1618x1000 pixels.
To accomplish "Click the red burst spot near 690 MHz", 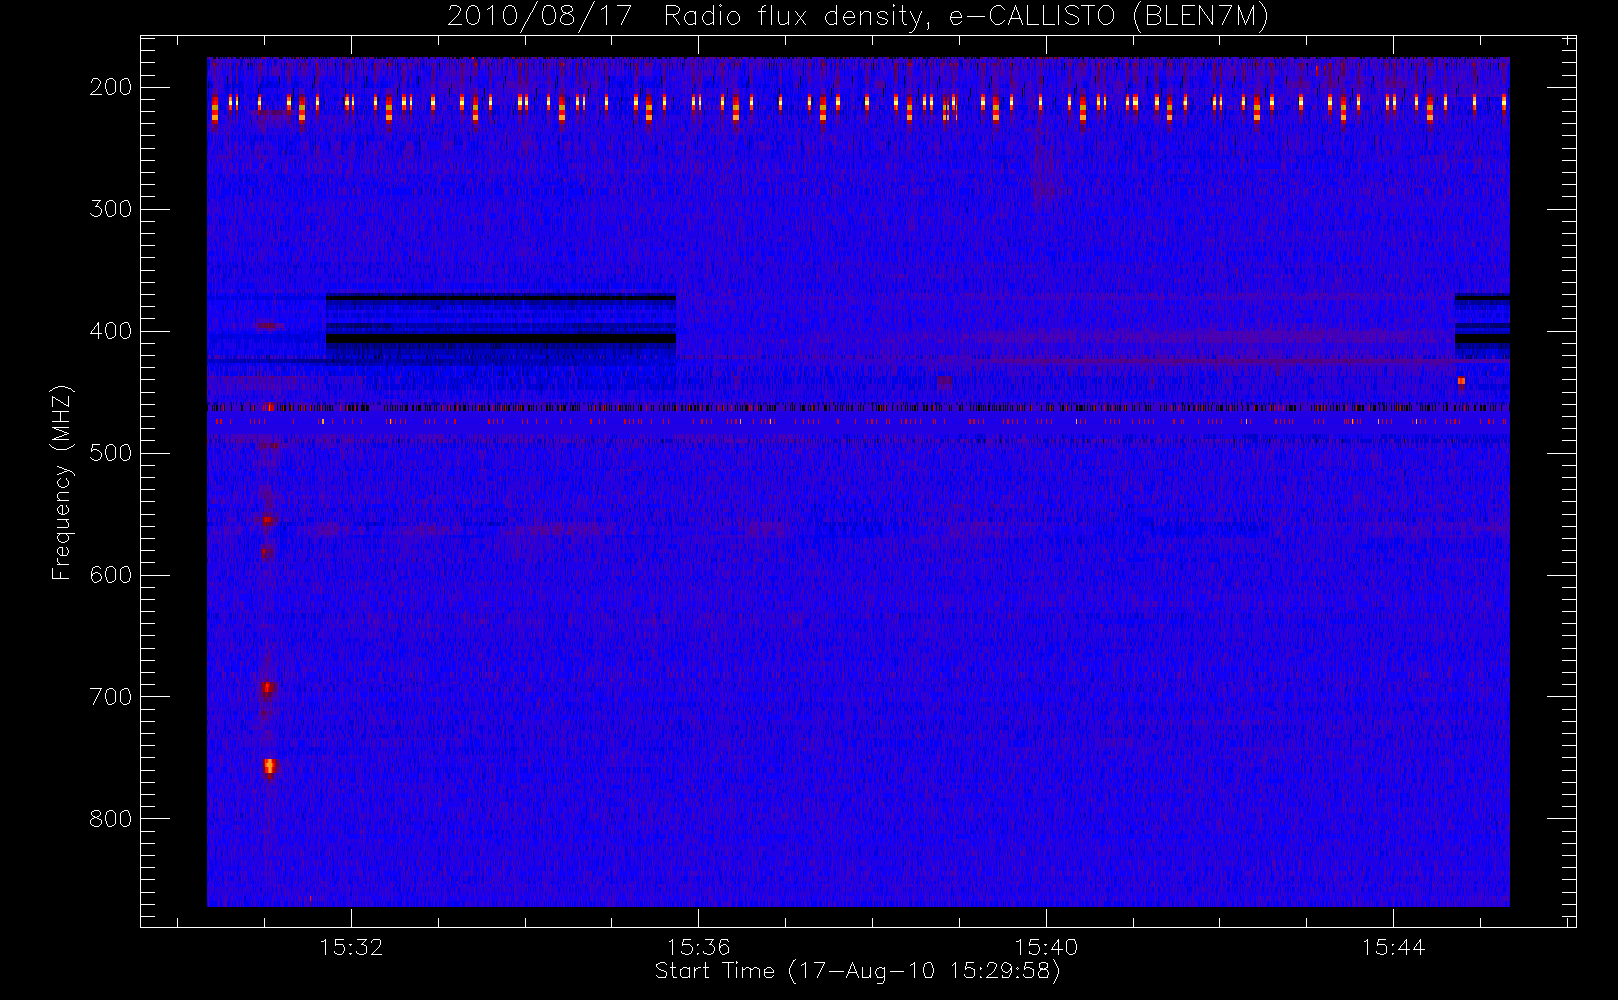I will tap(267, 688).
